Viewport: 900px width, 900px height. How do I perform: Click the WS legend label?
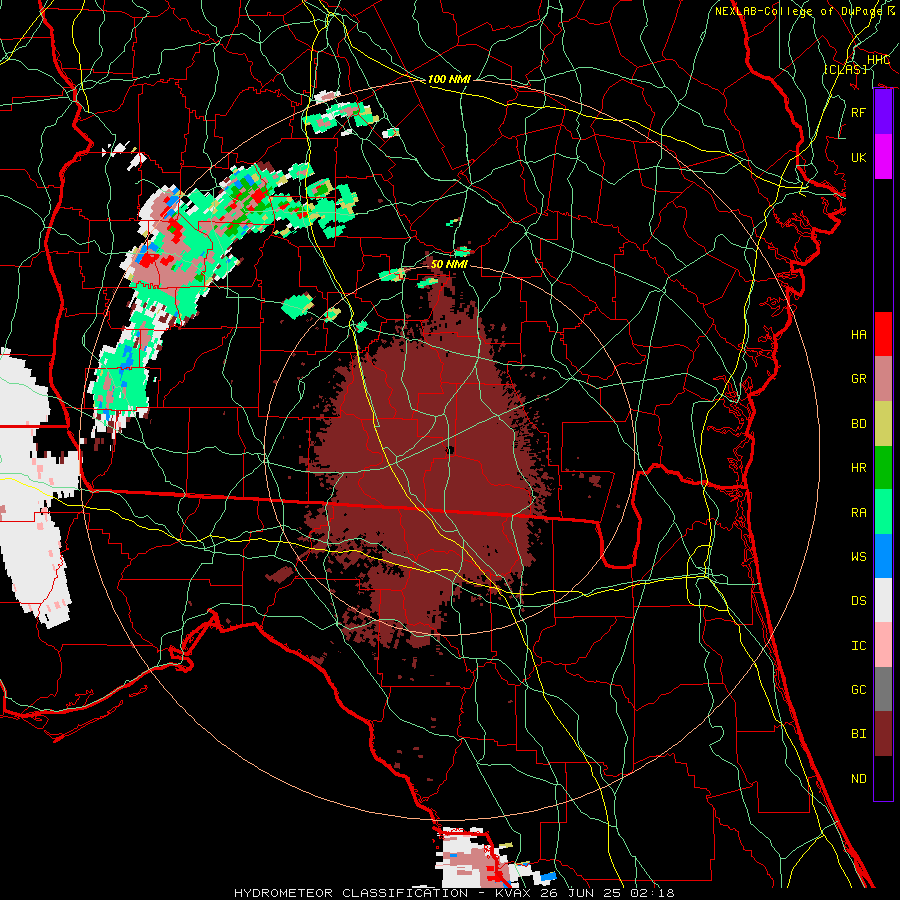point(858,557)
